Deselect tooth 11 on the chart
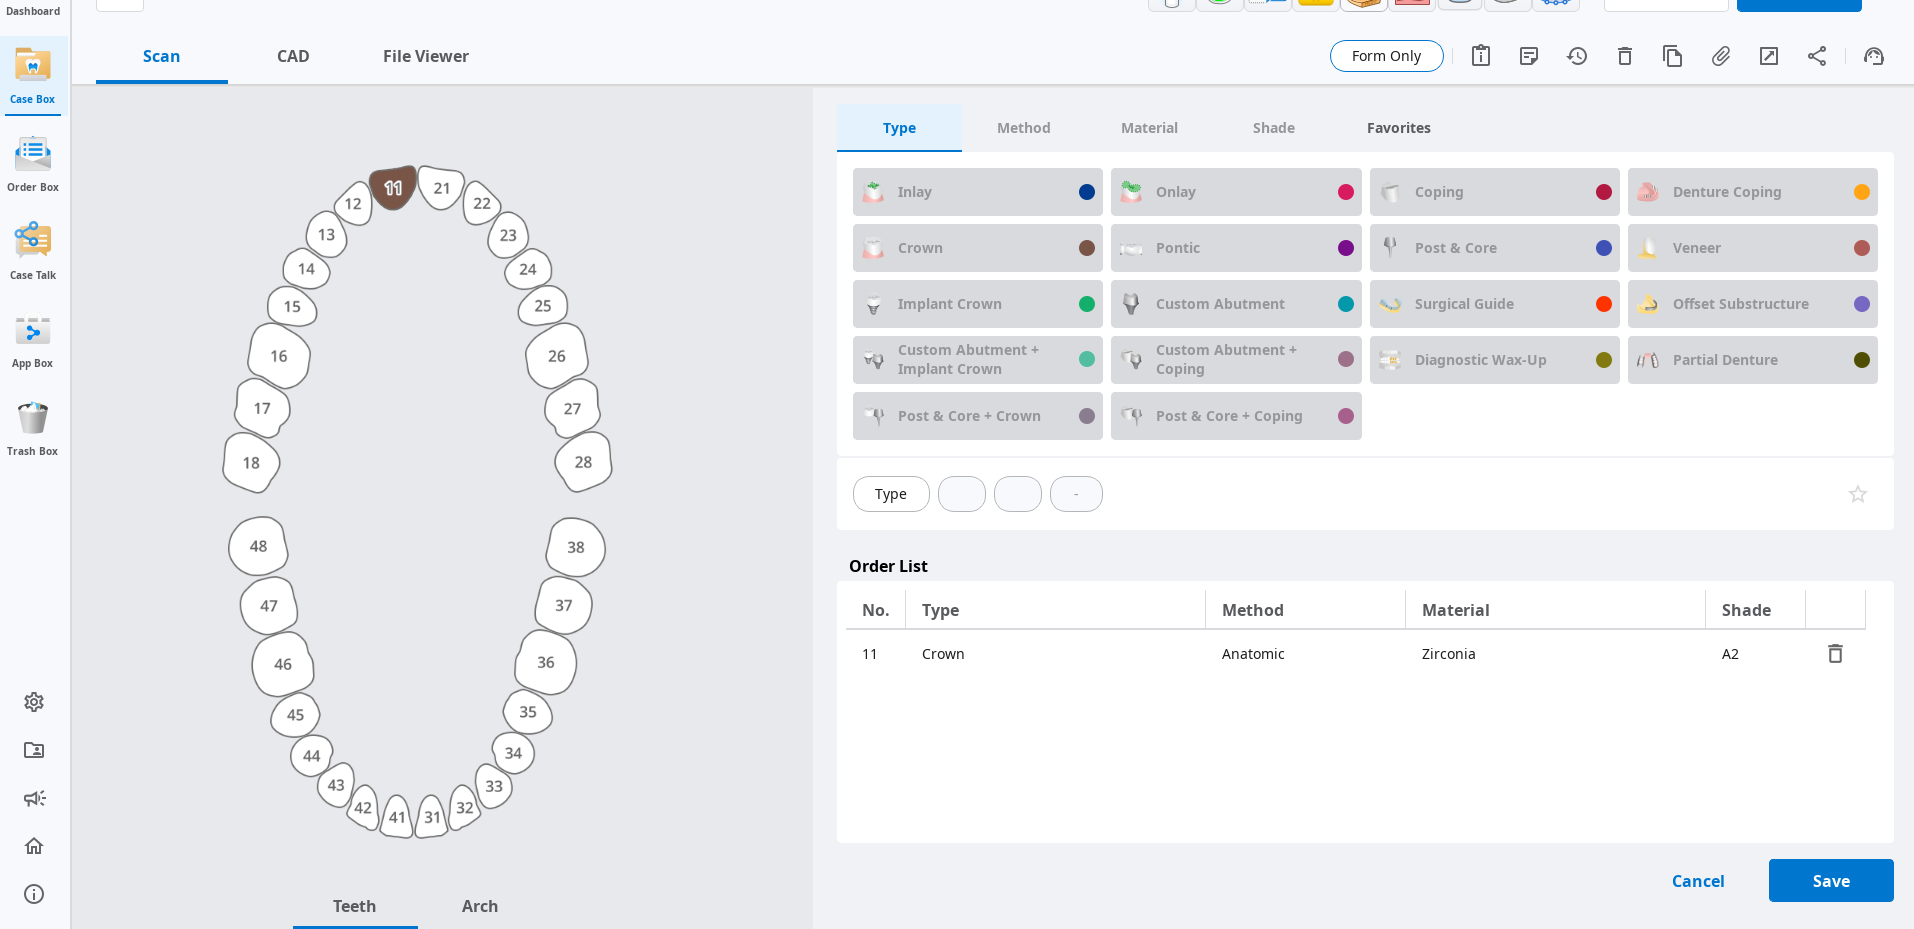The width and height of the screenshot is (1914, 929). coord(393,188)
